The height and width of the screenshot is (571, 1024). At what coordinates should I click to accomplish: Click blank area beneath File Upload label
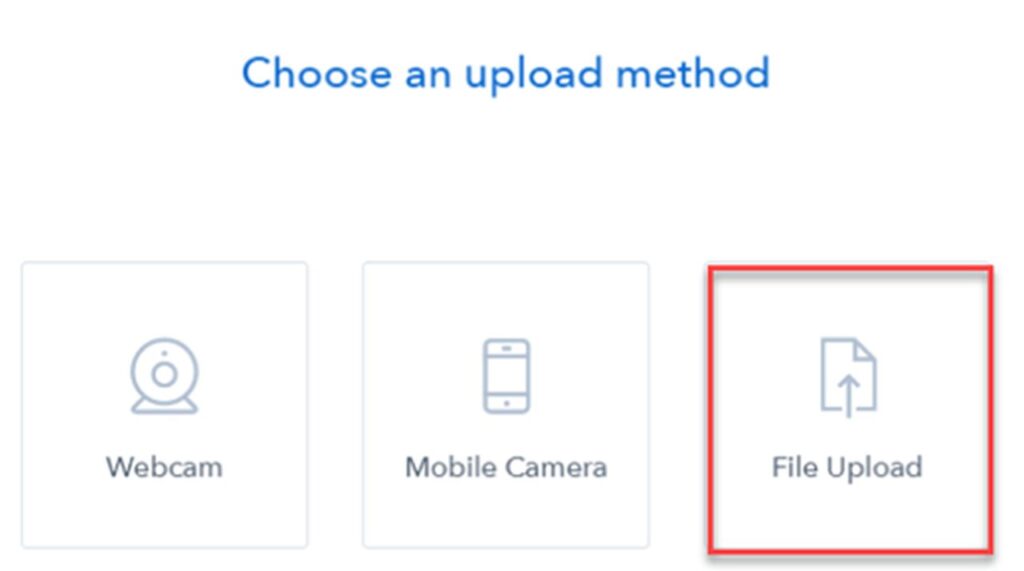click(850, 517)
